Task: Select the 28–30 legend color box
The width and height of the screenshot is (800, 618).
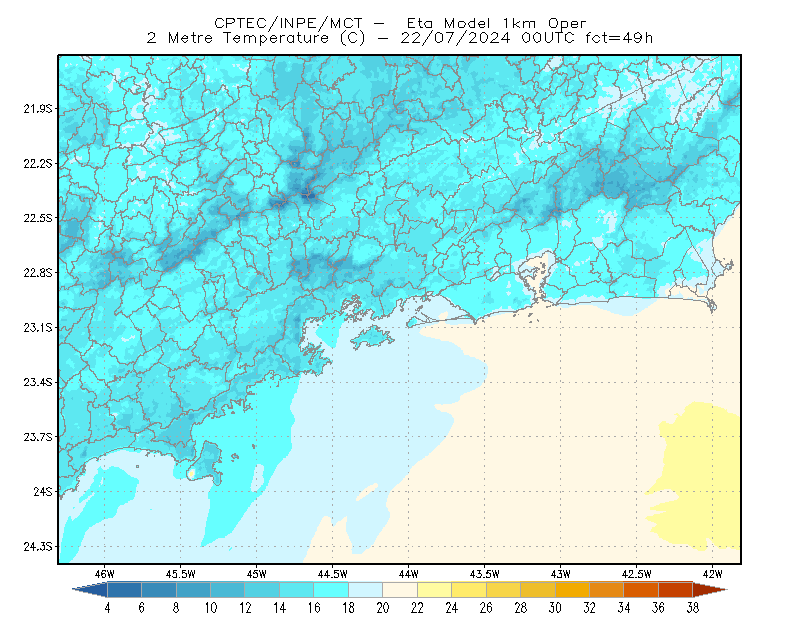Action: (x=538, y=590)
